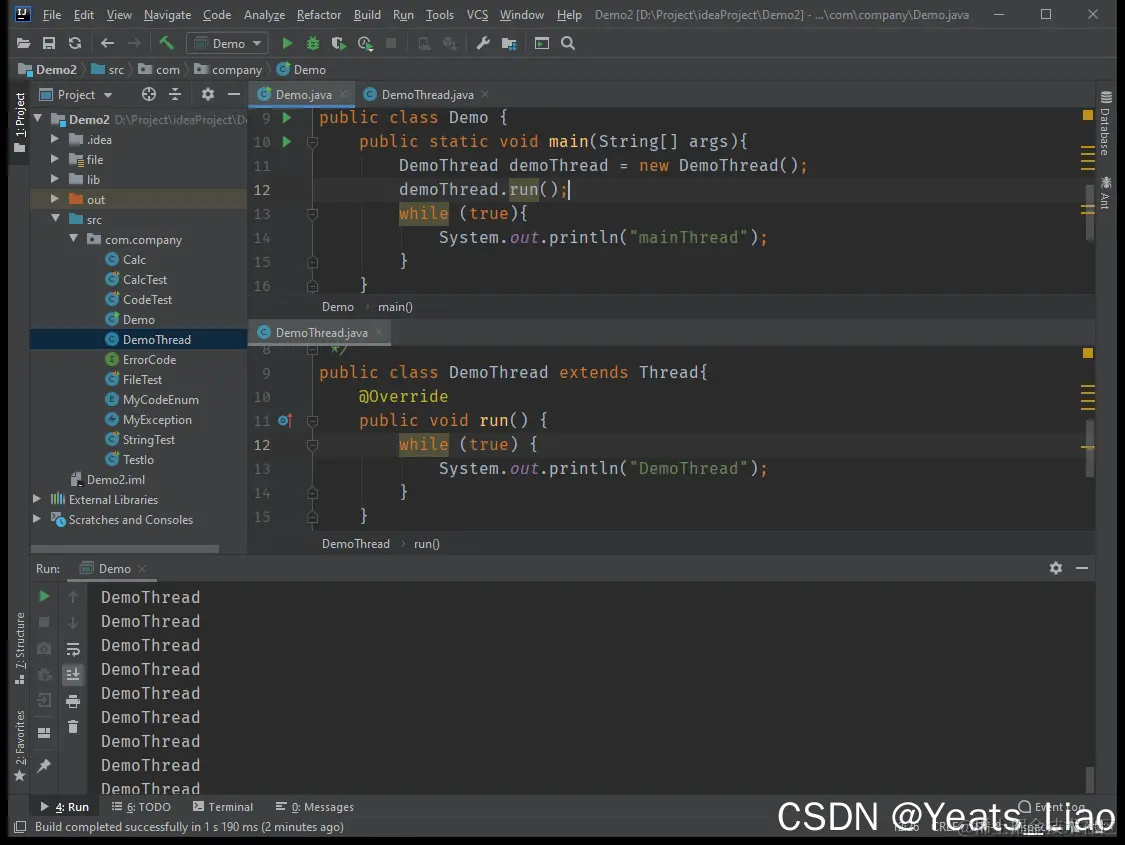The width and height of the screenshot is (1125, 845).
Task: Select MyCodeEnum in project tree
Action: tap(161, 400)
